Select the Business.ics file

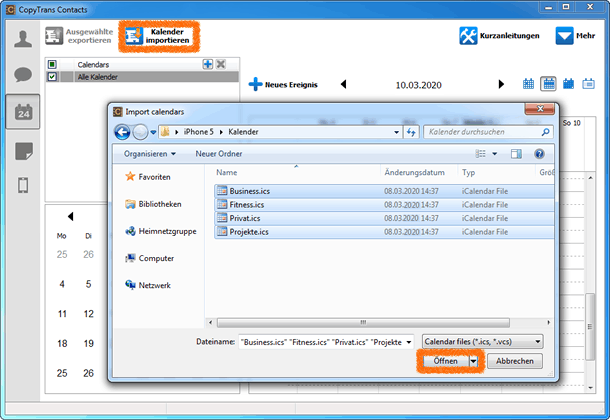point(384,191)
